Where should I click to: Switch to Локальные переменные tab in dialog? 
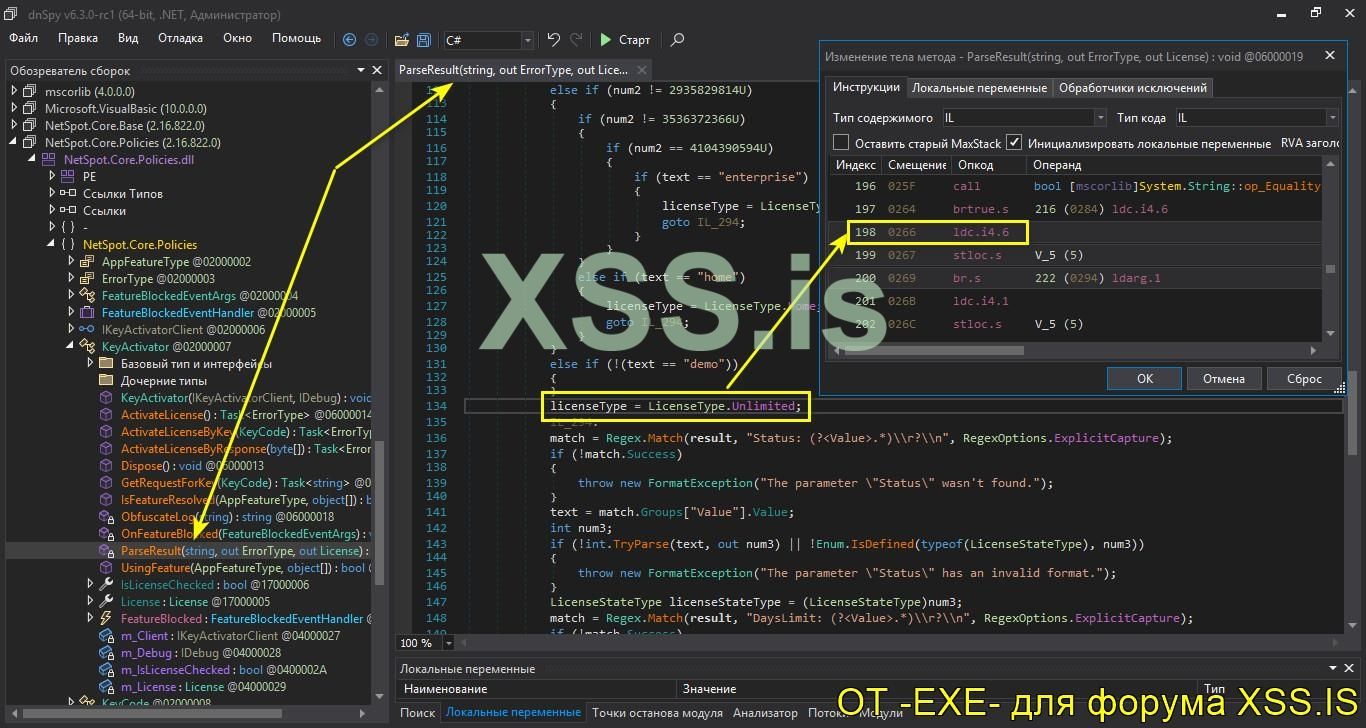pos(980,88)
